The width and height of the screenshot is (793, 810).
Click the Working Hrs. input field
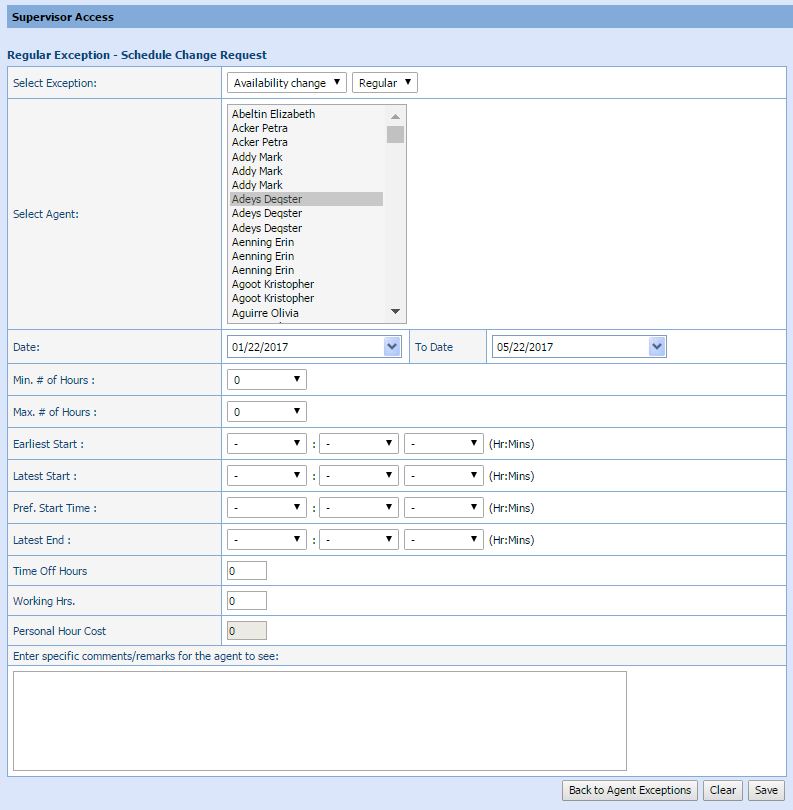coord(247,601)
